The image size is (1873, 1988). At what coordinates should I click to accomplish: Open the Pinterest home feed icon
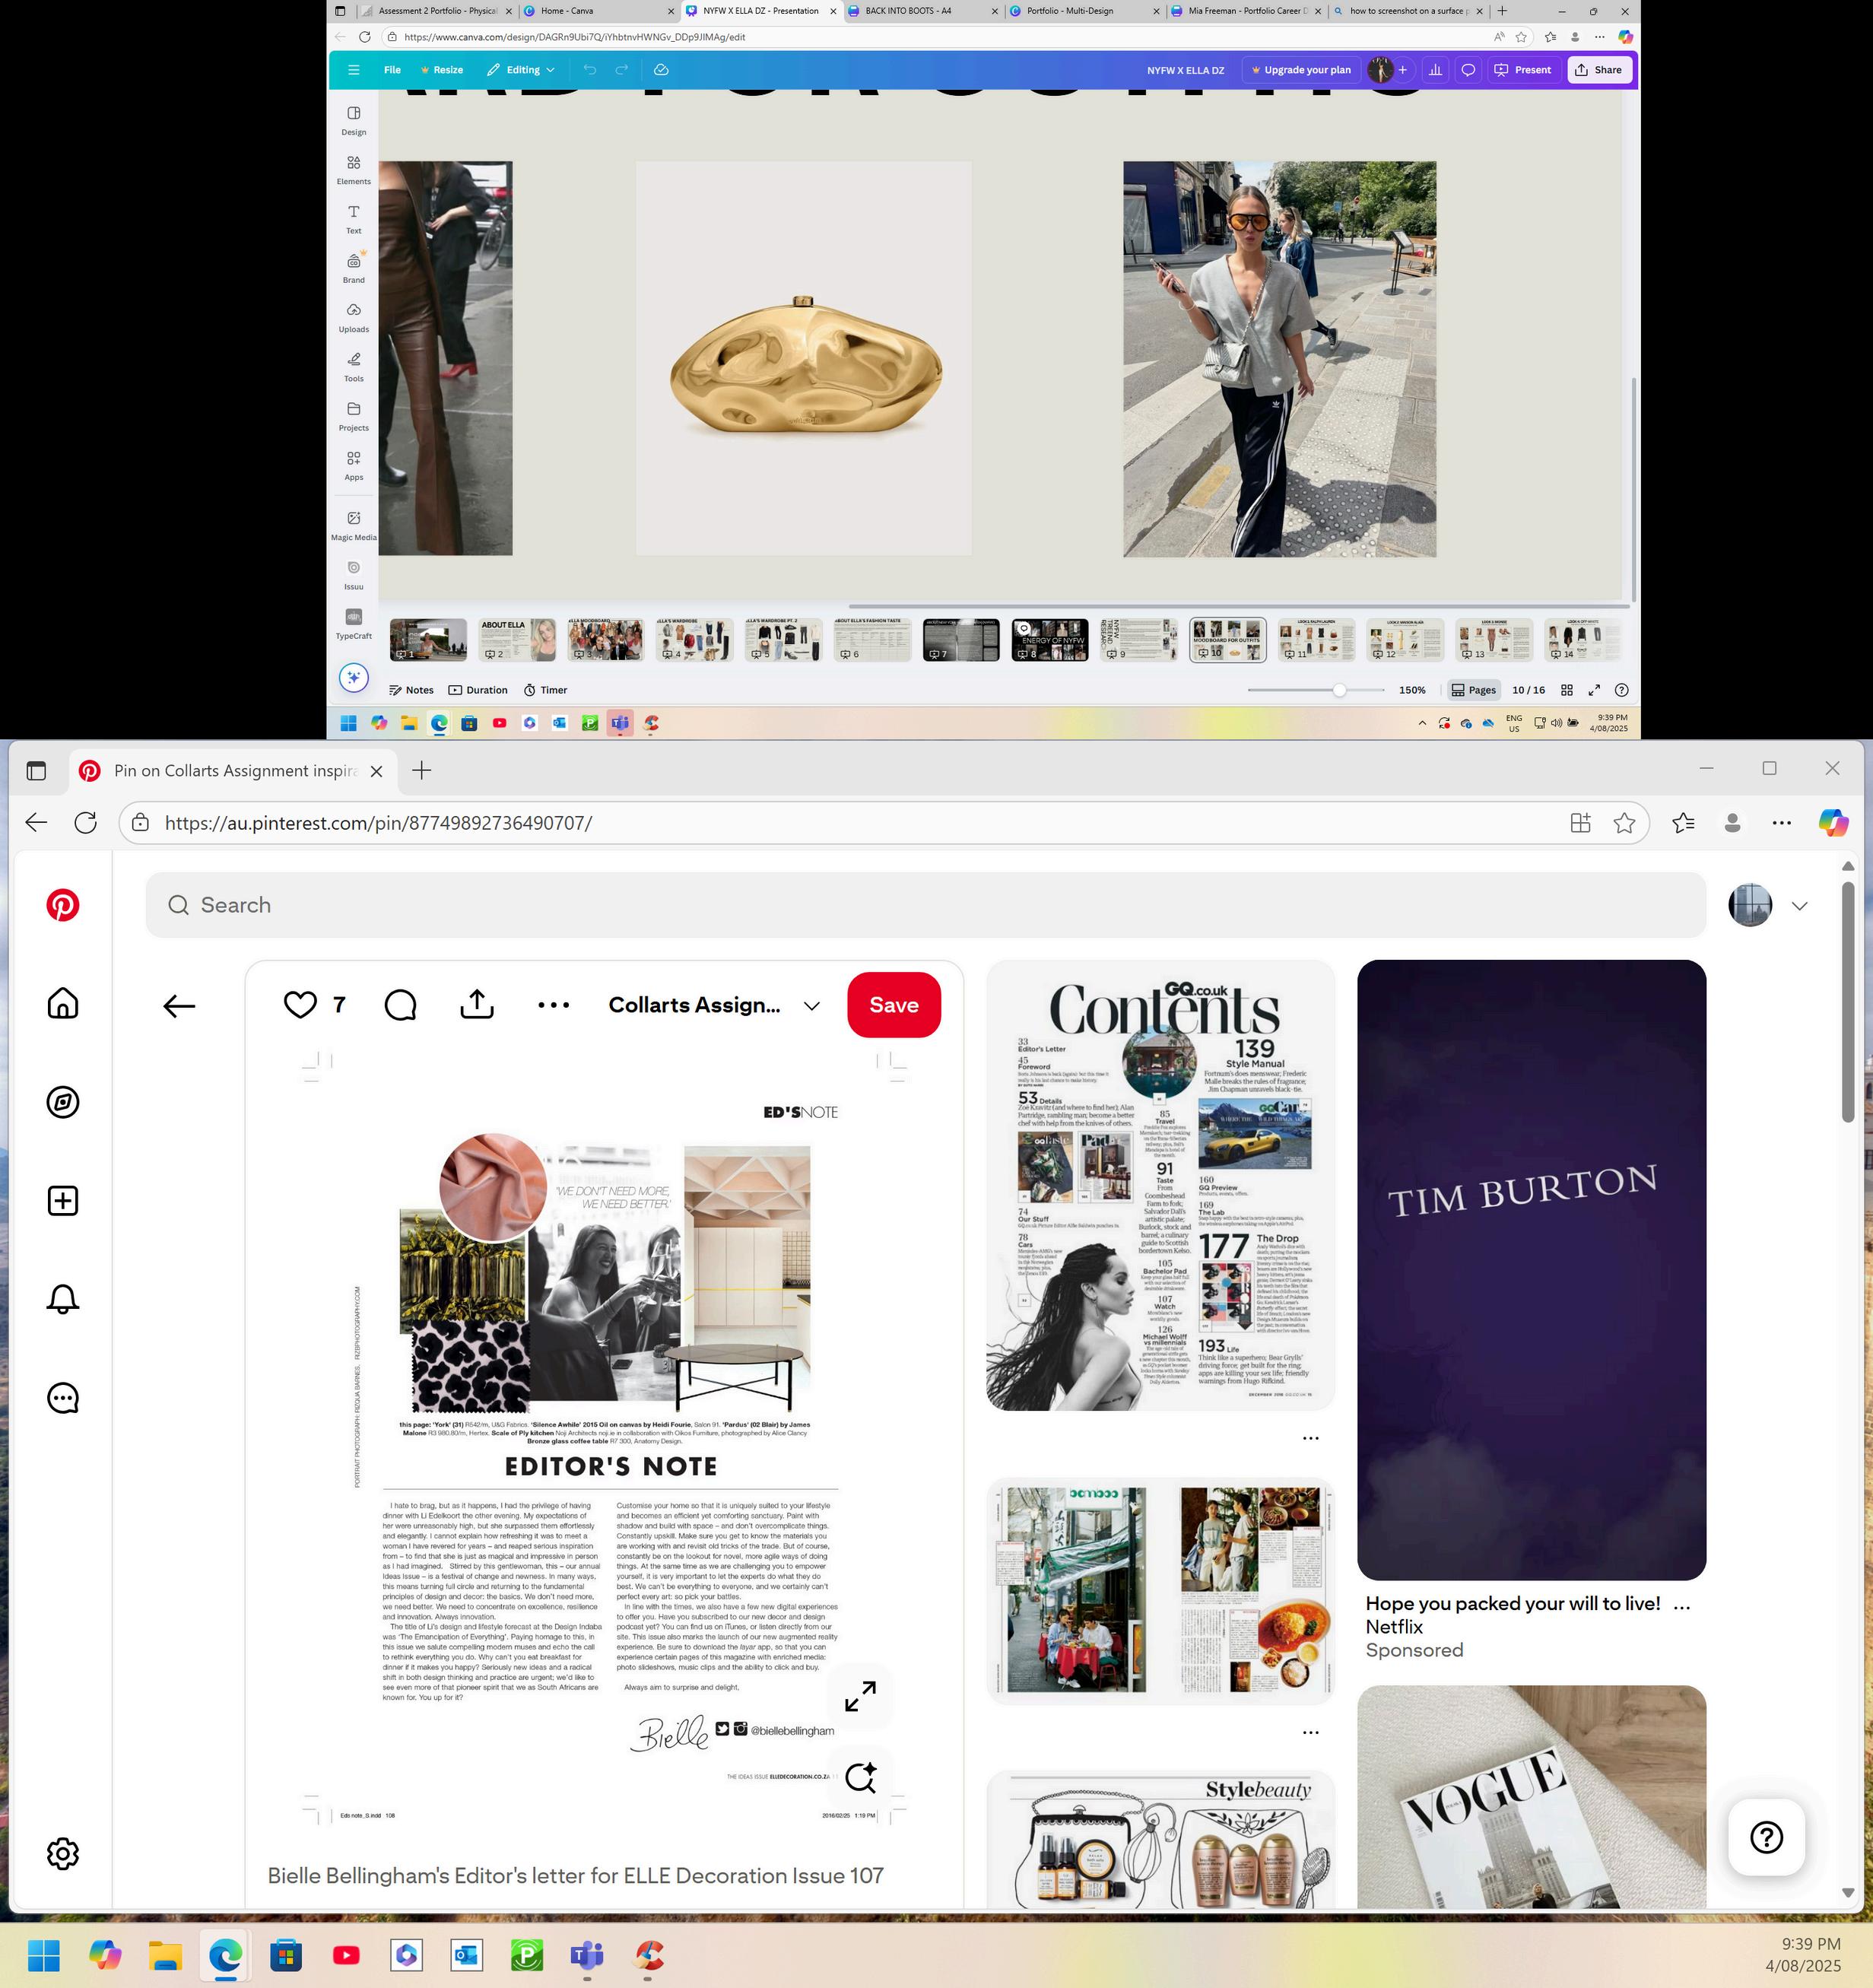pyautogui.click(x=63, y=1003)
